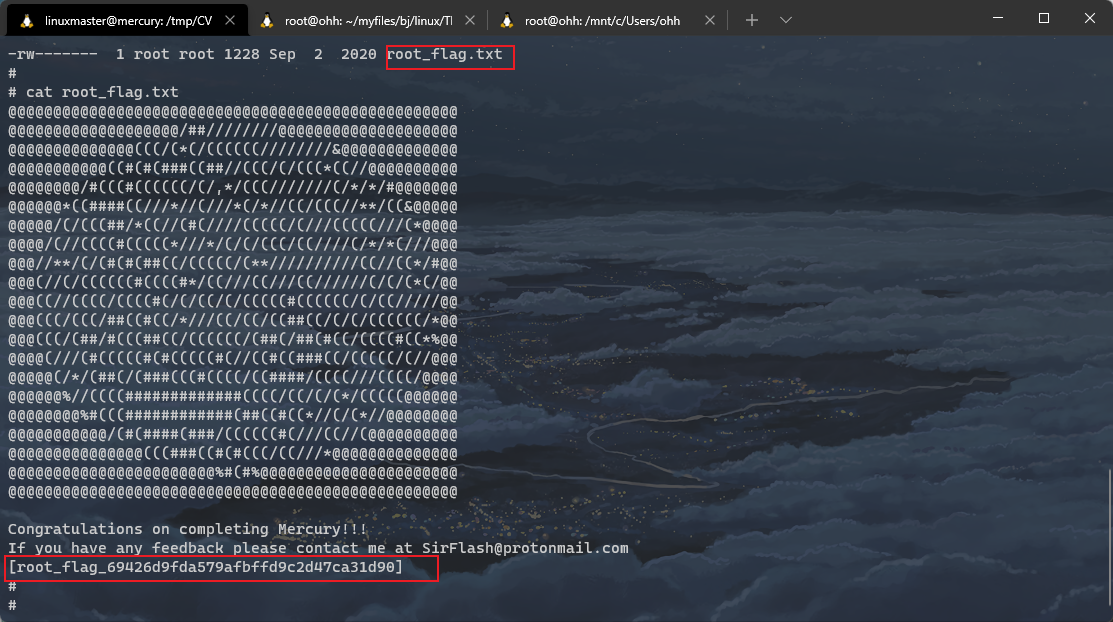
Task: Switch to the root@ohh: ~/myfiles/bj/linux tab
Action: [368, 21]
